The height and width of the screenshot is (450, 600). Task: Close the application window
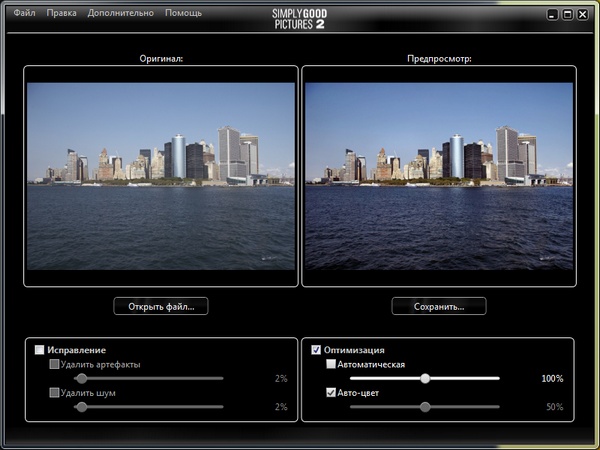pos(583,14)
